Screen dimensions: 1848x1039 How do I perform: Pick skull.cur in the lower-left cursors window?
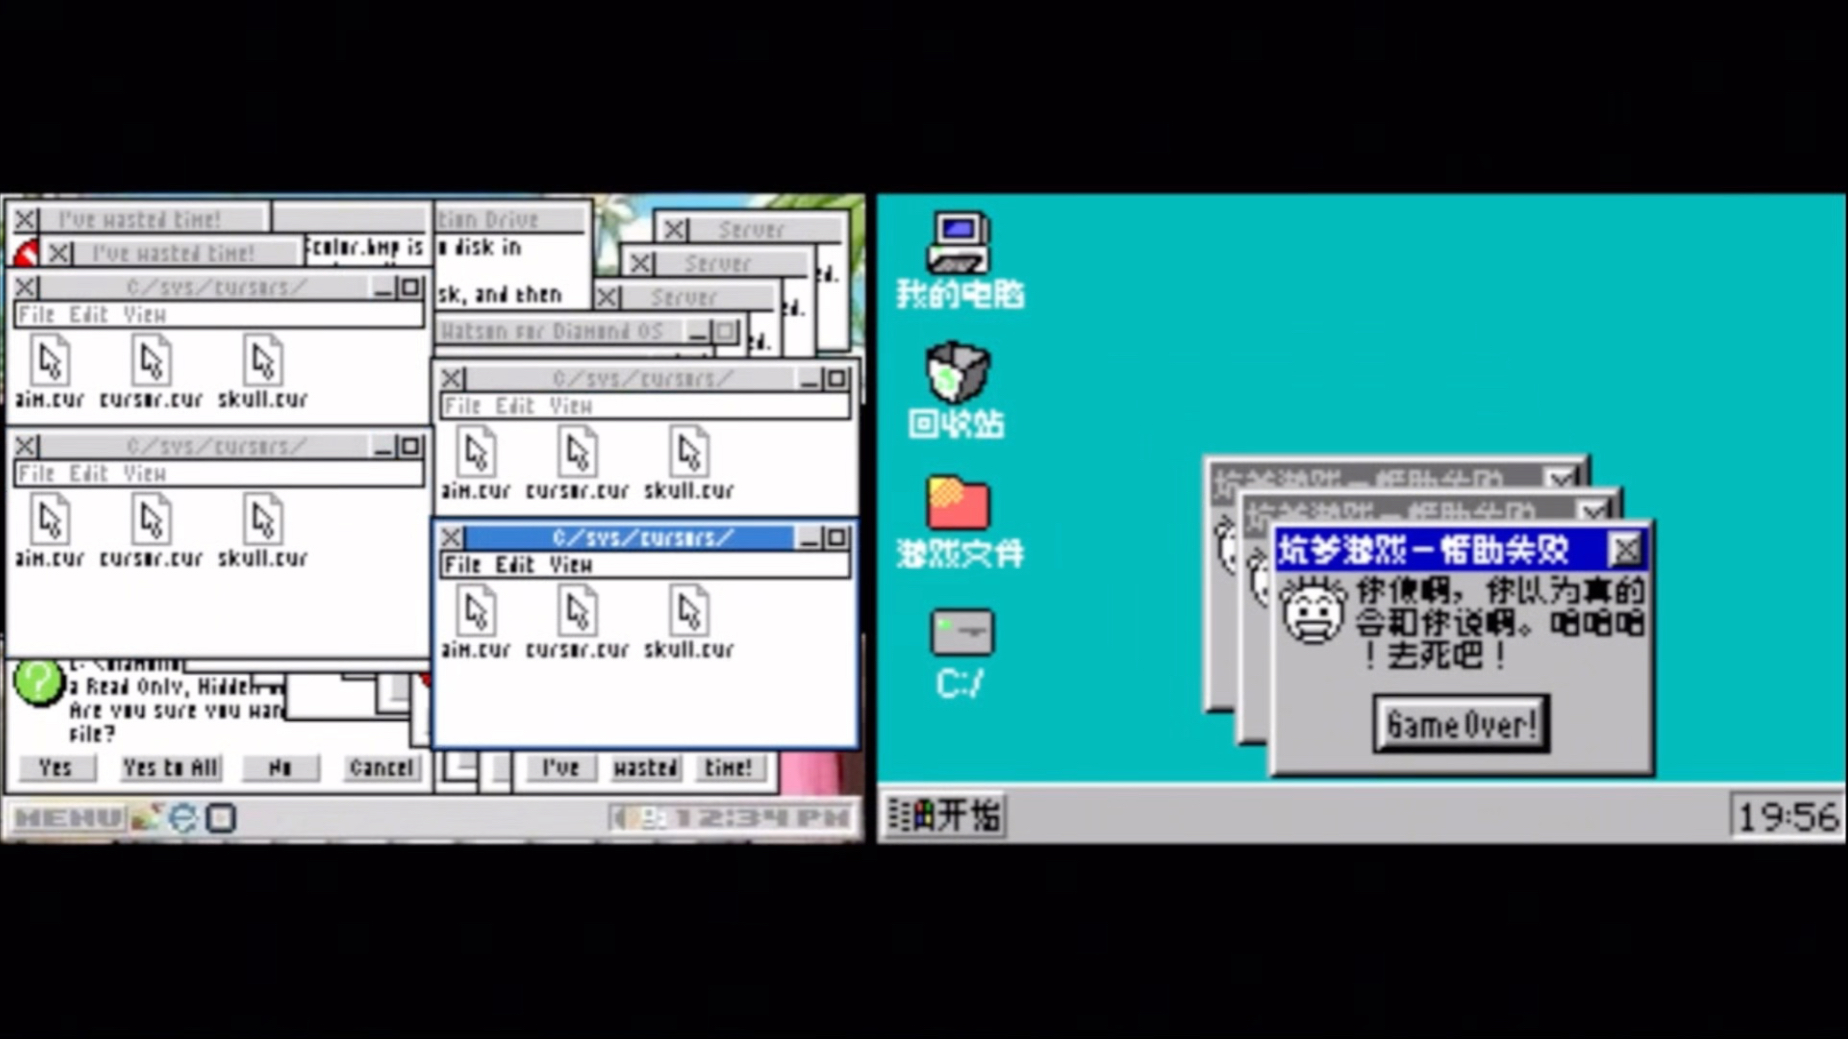click(263, 532)
